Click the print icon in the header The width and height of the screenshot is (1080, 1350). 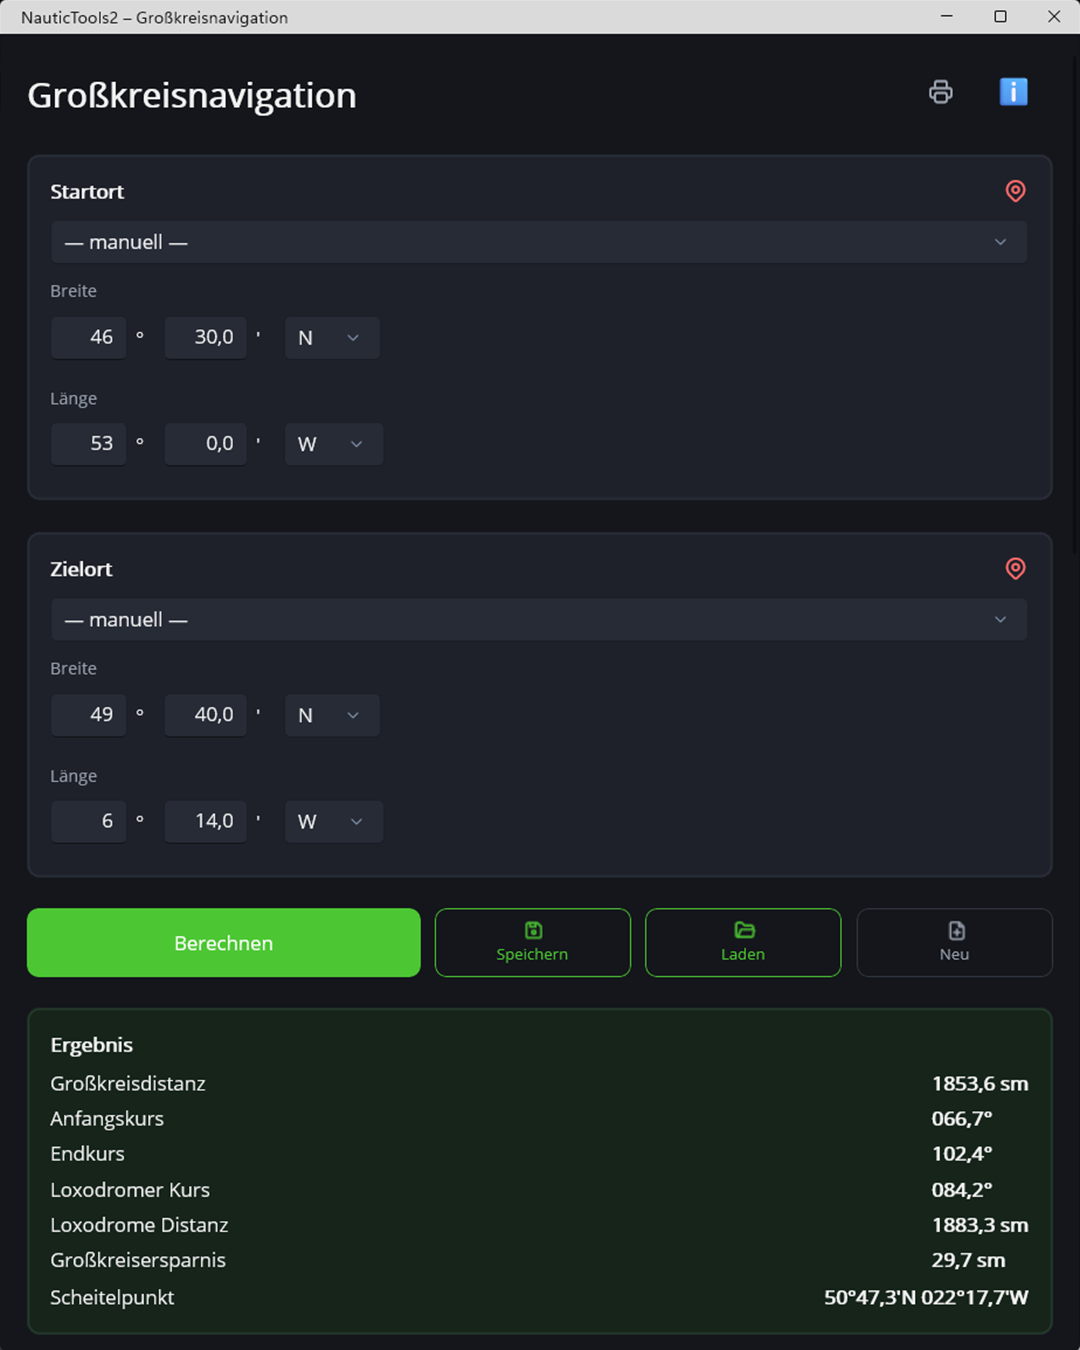click(941, 92)
